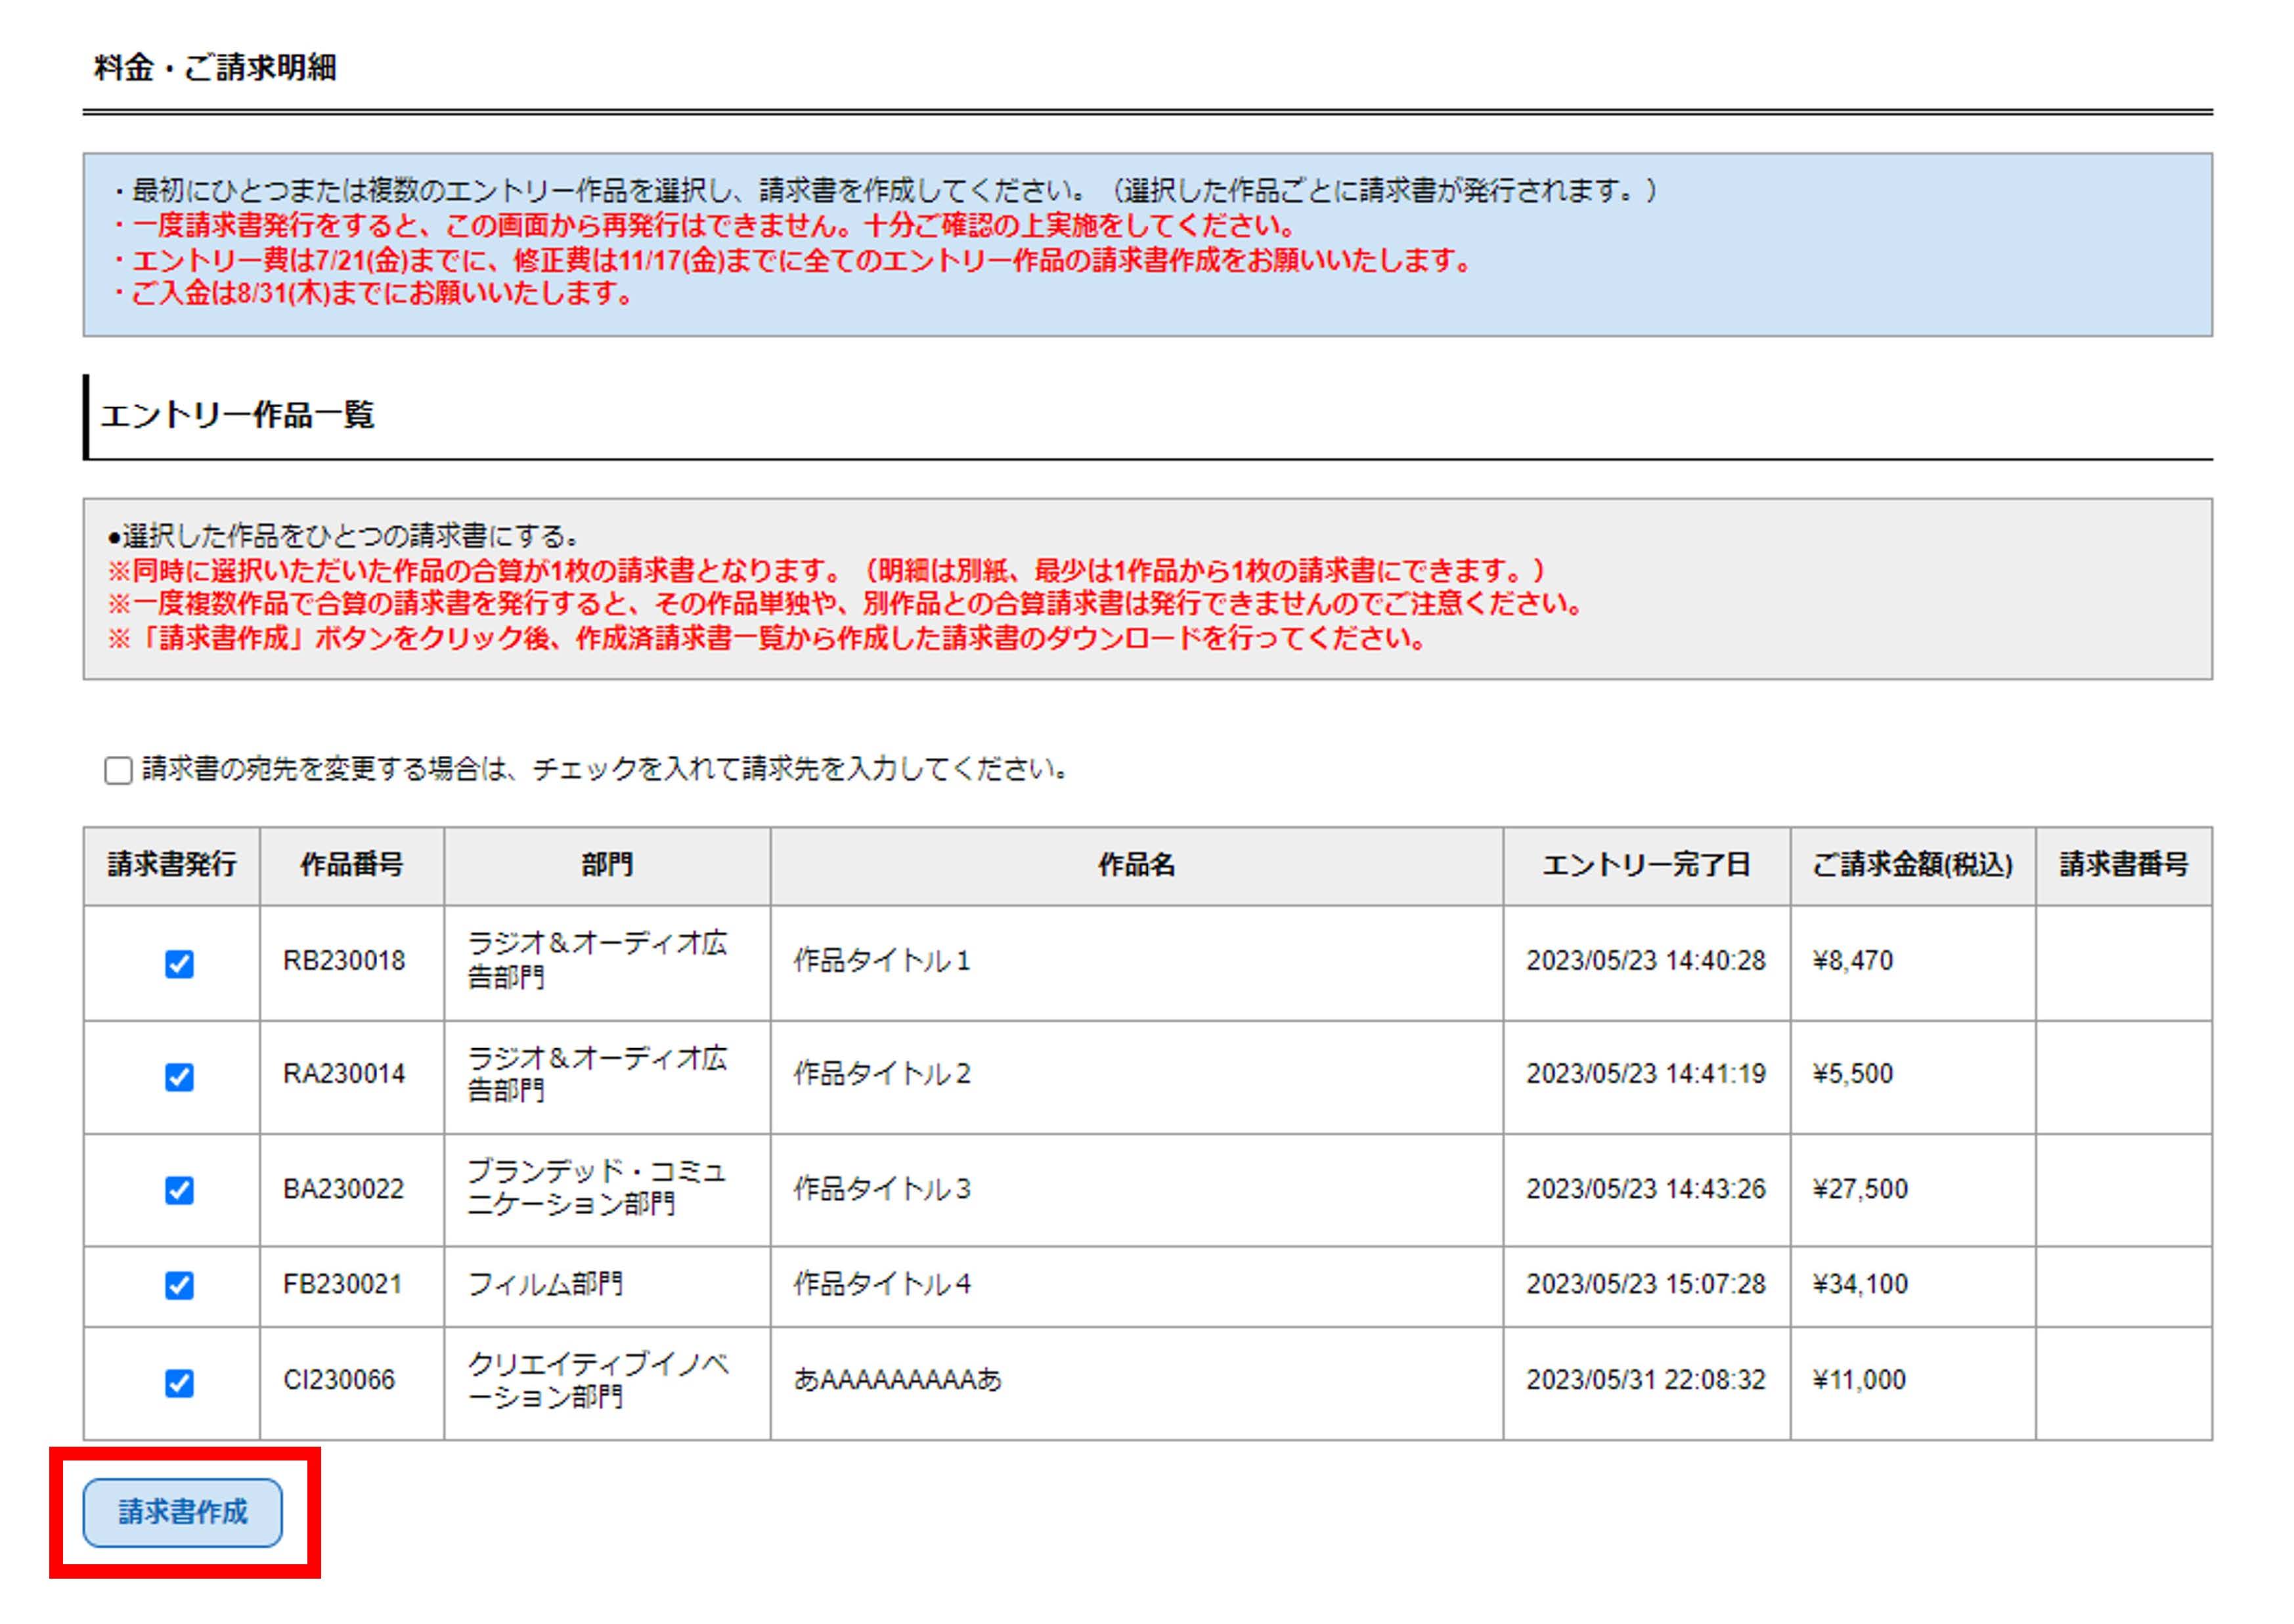The image size is (2294, 1624).
Task: Click the 料金・ご請求明細 page heading
Action: 215,68
